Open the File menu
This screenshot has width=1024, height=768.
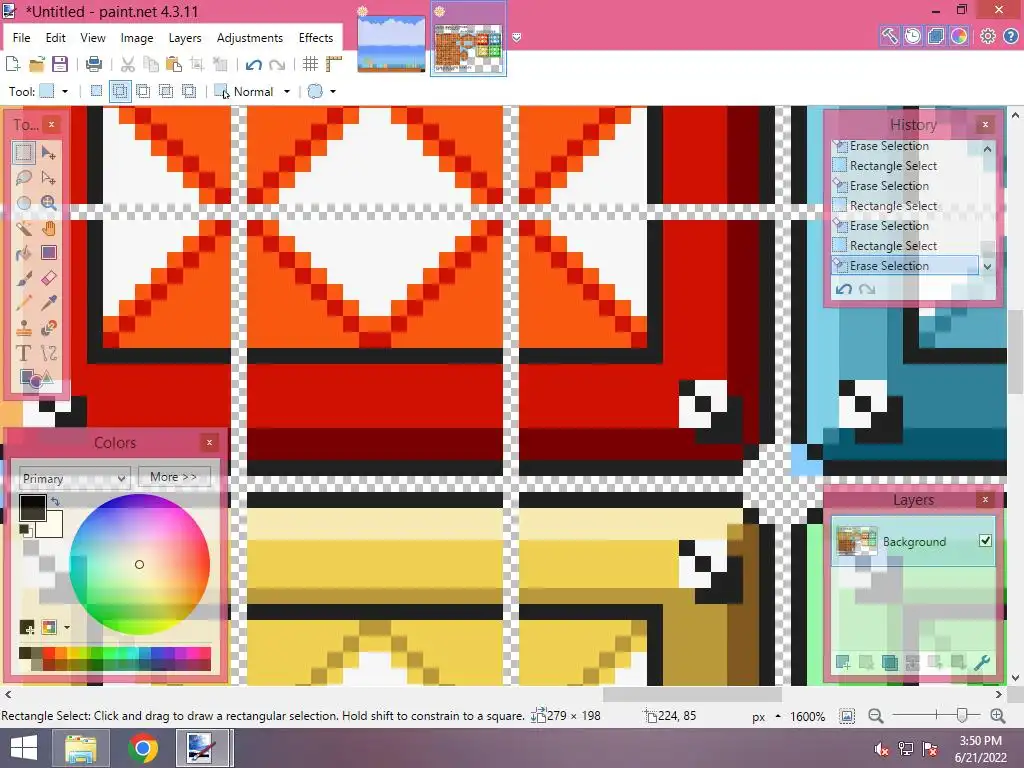[22, 38]
